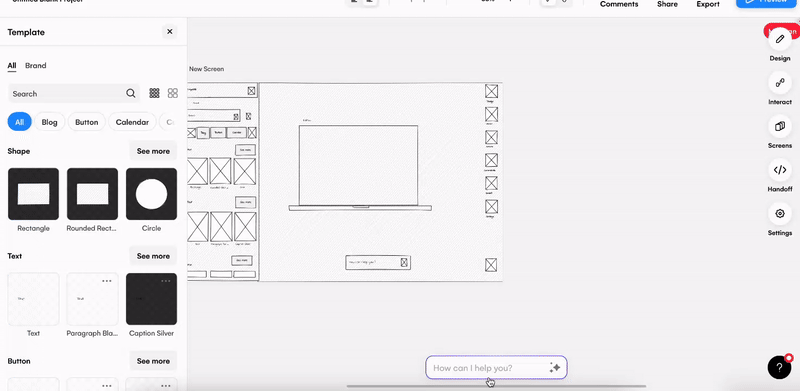
Task: Click the AI sparkle icon in prompt box
Action: pos(555,368)
